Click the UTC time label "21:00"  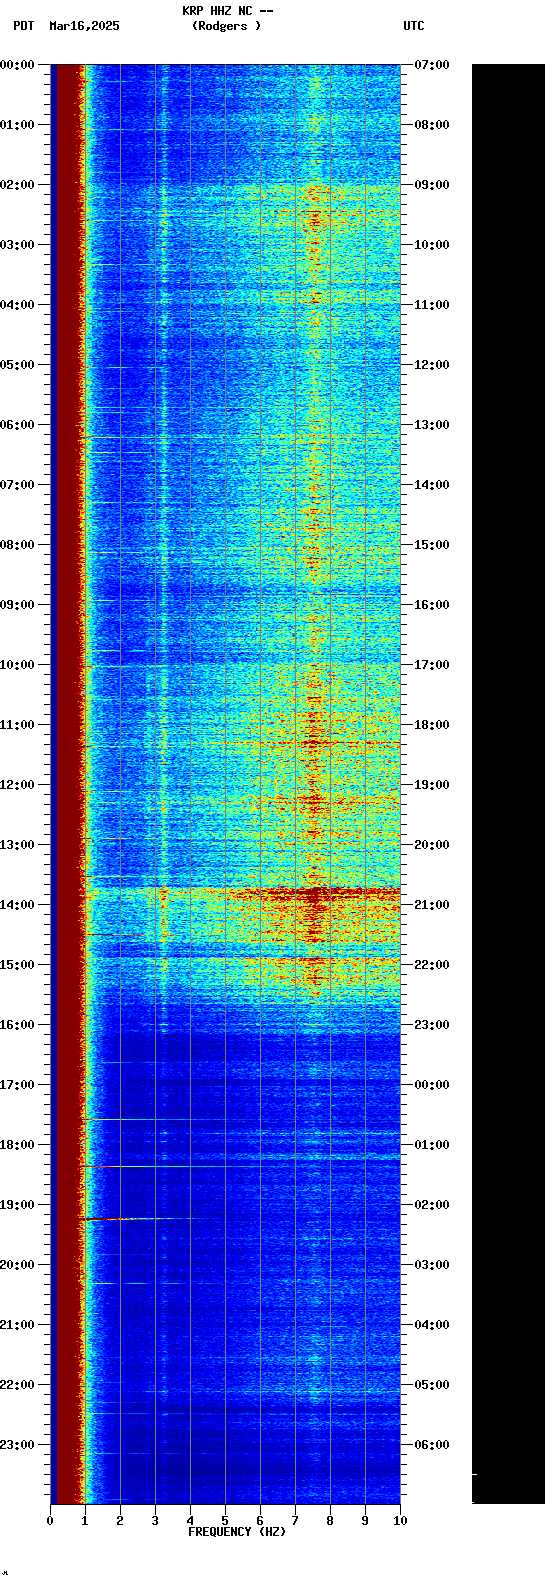click(x=432, y=905)
